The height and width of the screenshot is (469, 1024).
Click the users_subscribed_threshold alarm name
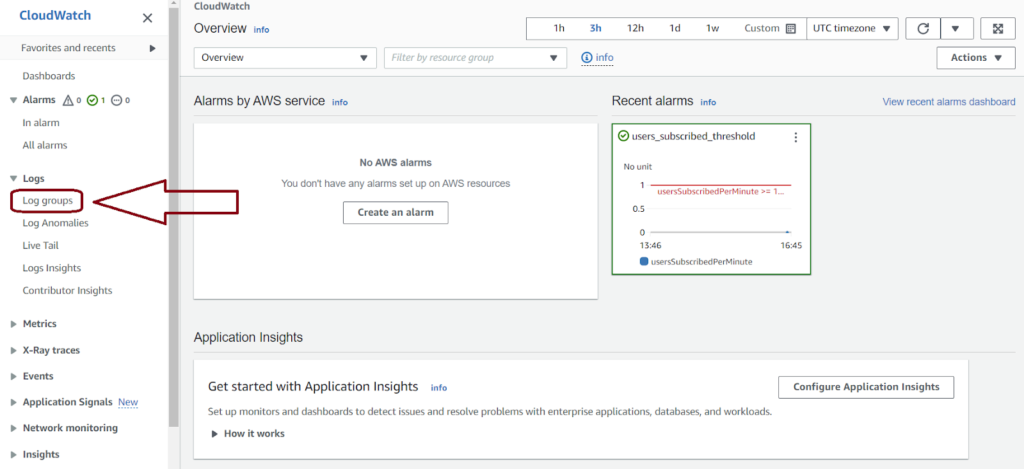coord(694,137)
